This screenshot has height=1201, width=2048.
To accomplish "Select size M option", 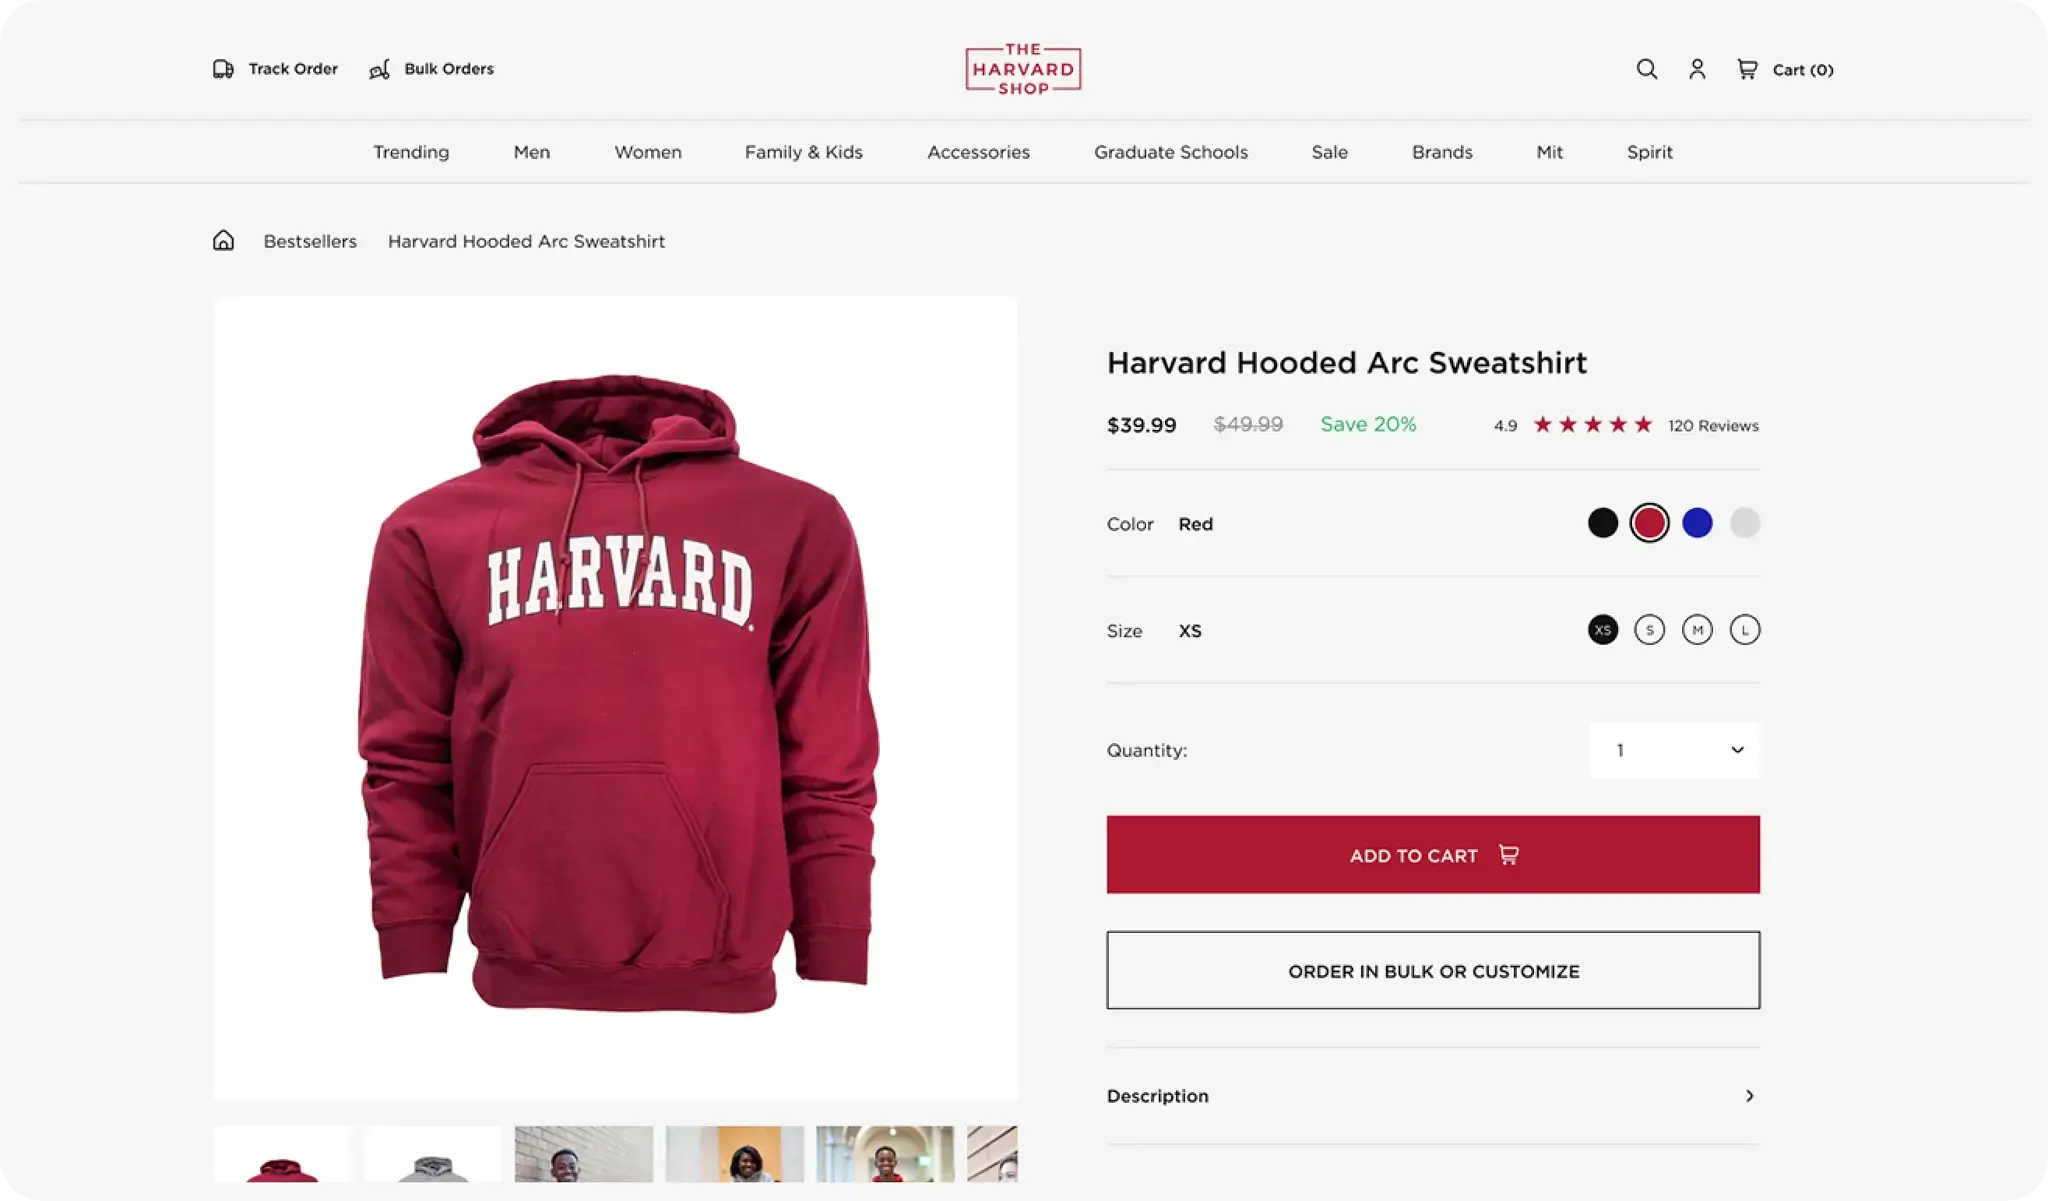I will click(1697, 630).
